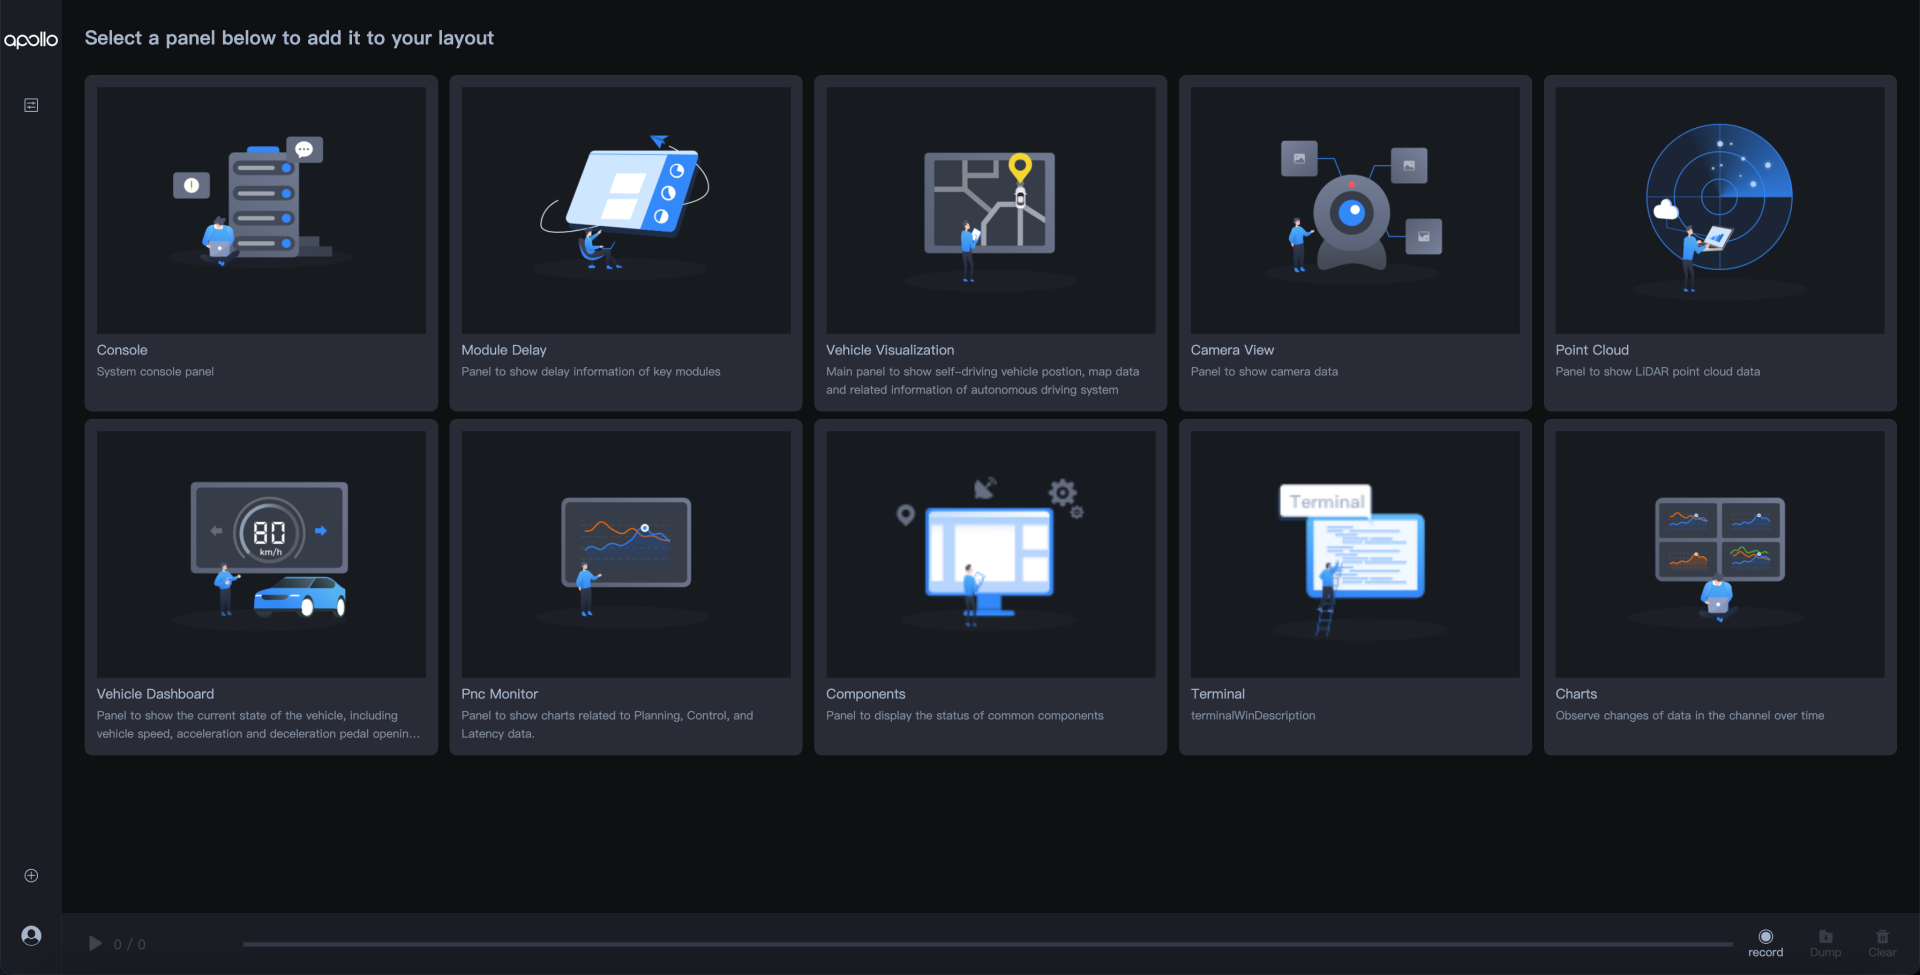The image size is (1920, 975).
Task: Add the Point Cloud panel
Action: 1719,242
